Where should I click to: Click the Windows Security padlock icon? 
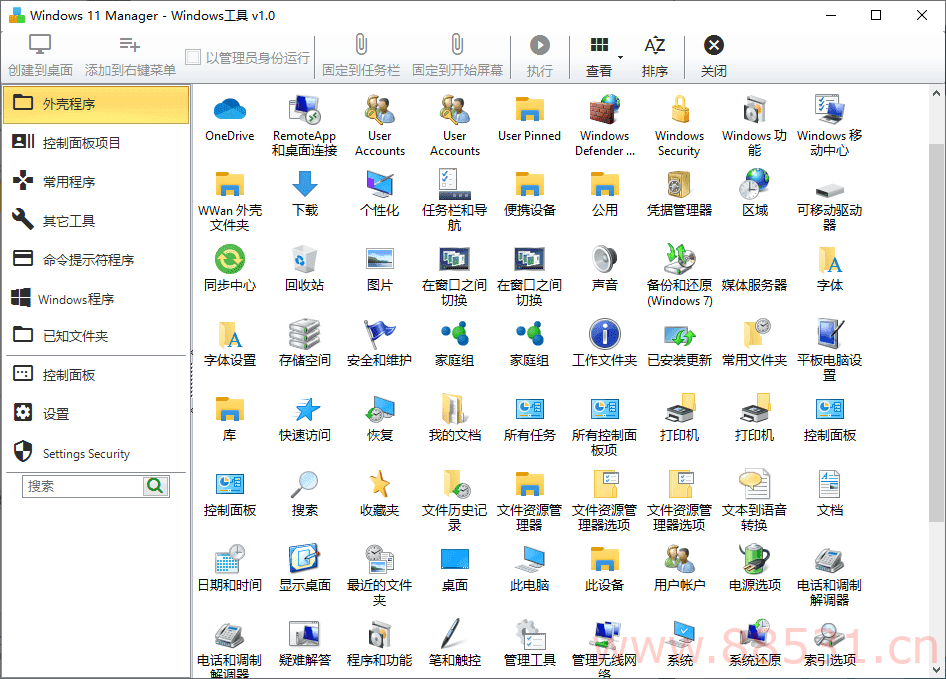[679, 110]
